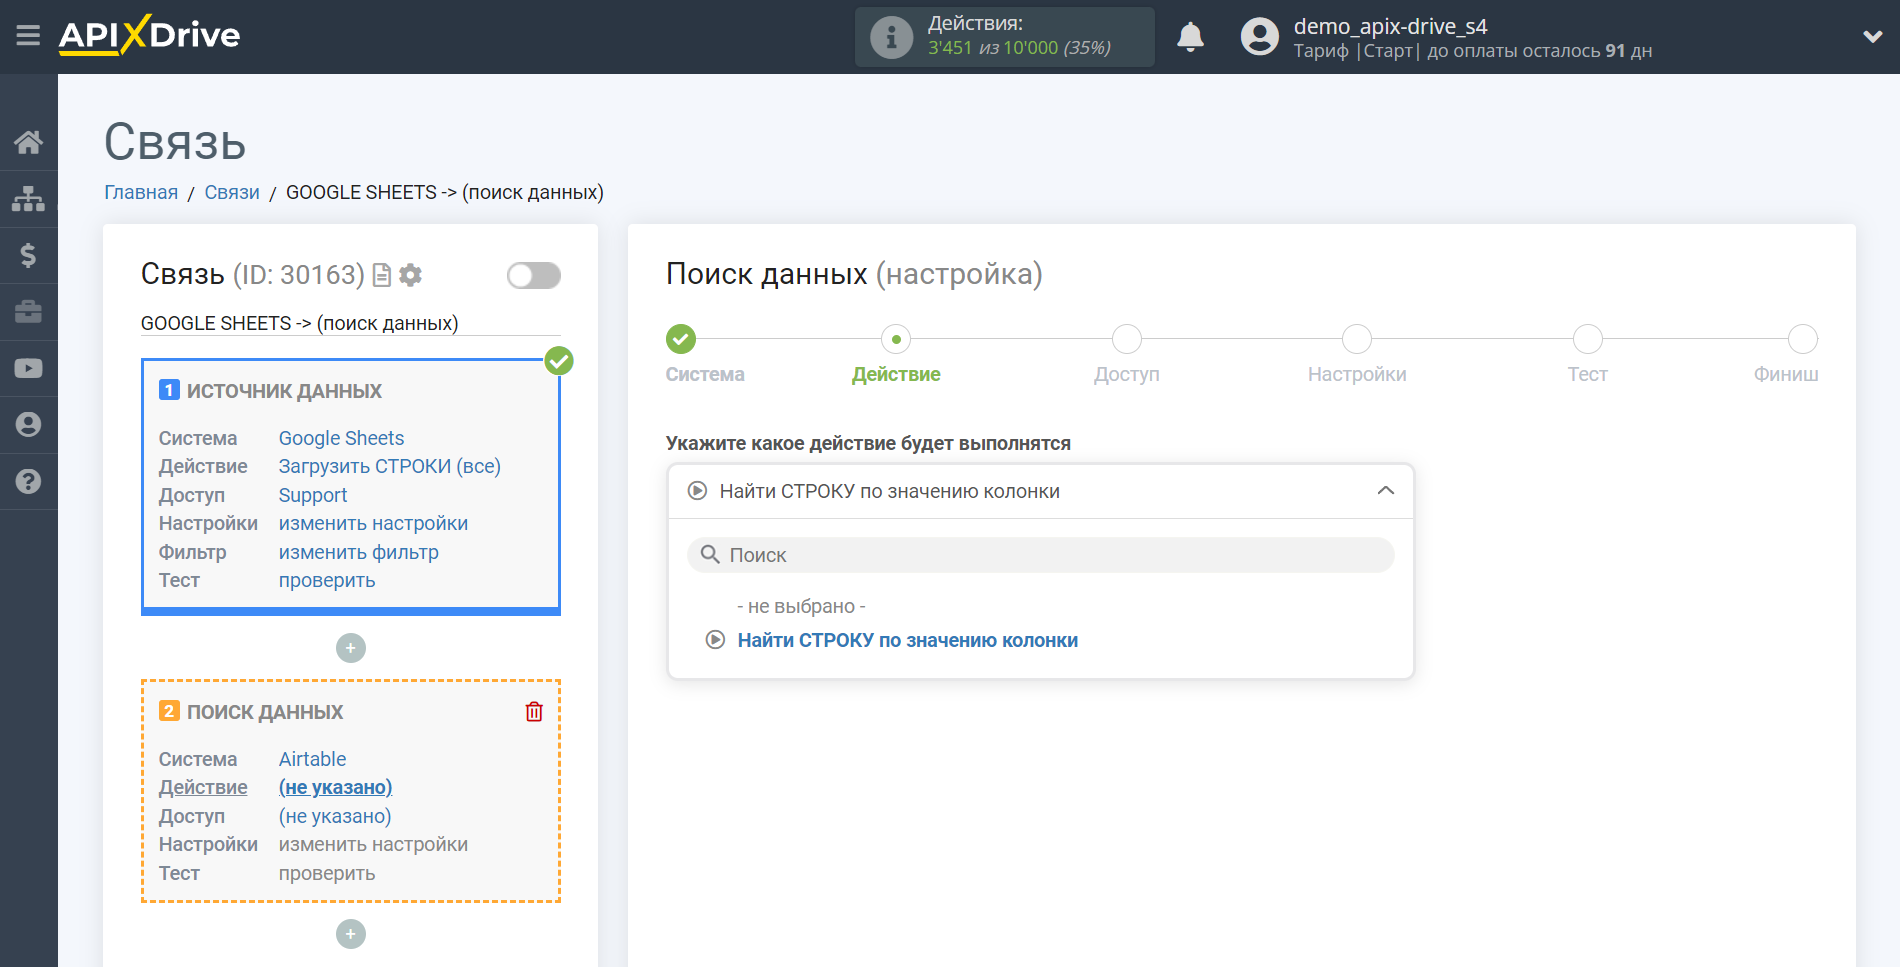Click the 'ИСТОЧНИК ДАННЫХ' block title
The image size is (1900, 967).
[284, 391]
